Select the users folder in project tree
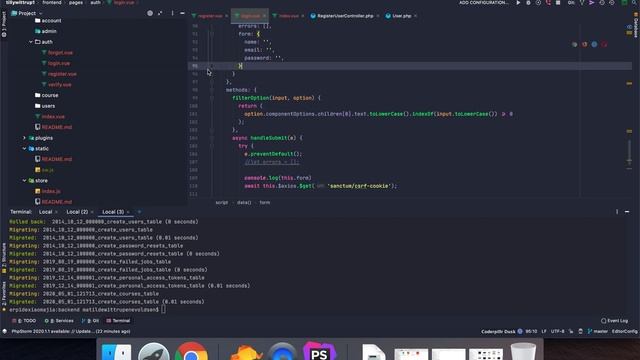The image size is (640, 360). tap(48, 106)
